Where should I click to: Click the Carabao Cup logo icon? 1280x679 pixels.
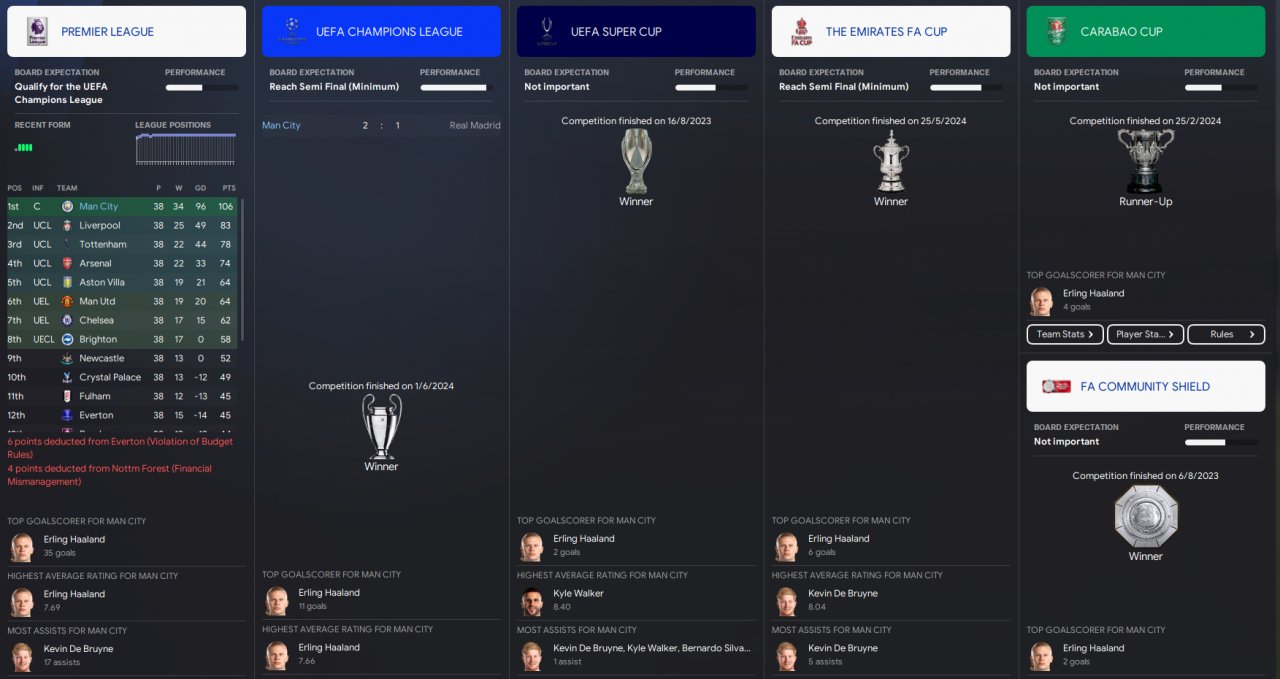click(x=1056, y=31)
